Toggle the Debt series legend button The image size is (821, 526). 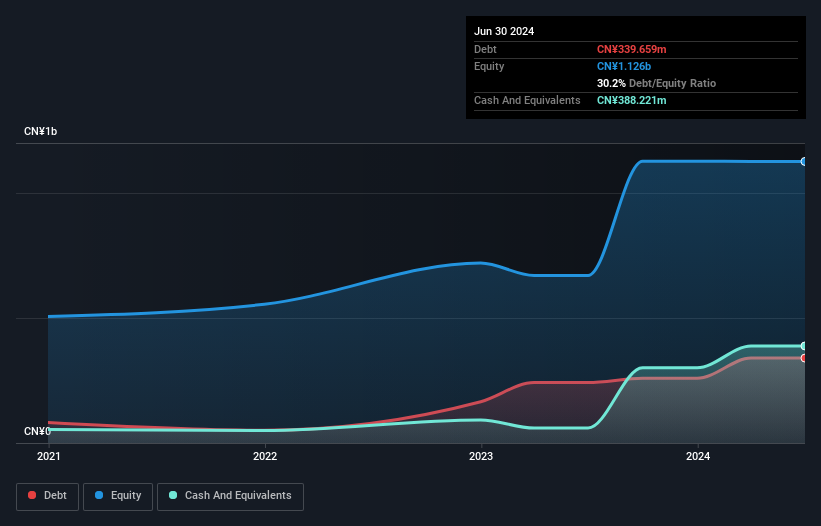pos(47,496)
